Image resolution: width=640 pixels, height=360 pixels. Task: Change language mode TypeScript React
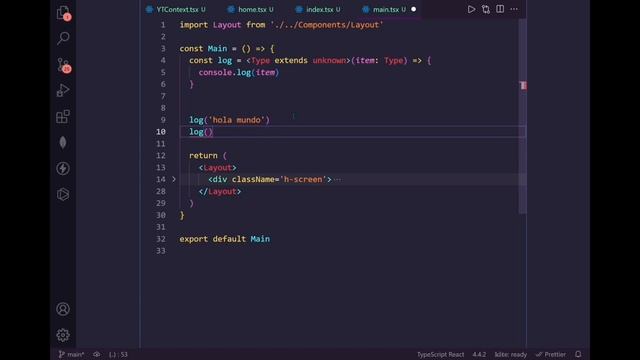[x=440, y=354]
